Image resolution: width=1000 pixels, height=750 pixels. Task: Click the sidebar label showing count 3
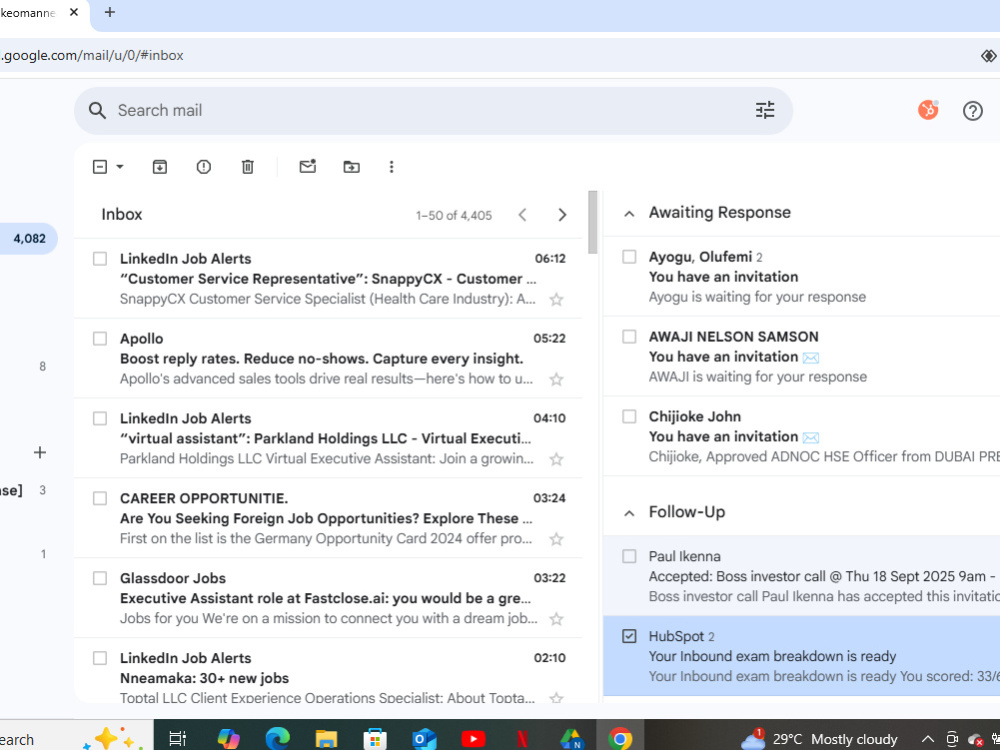point(43,490)
